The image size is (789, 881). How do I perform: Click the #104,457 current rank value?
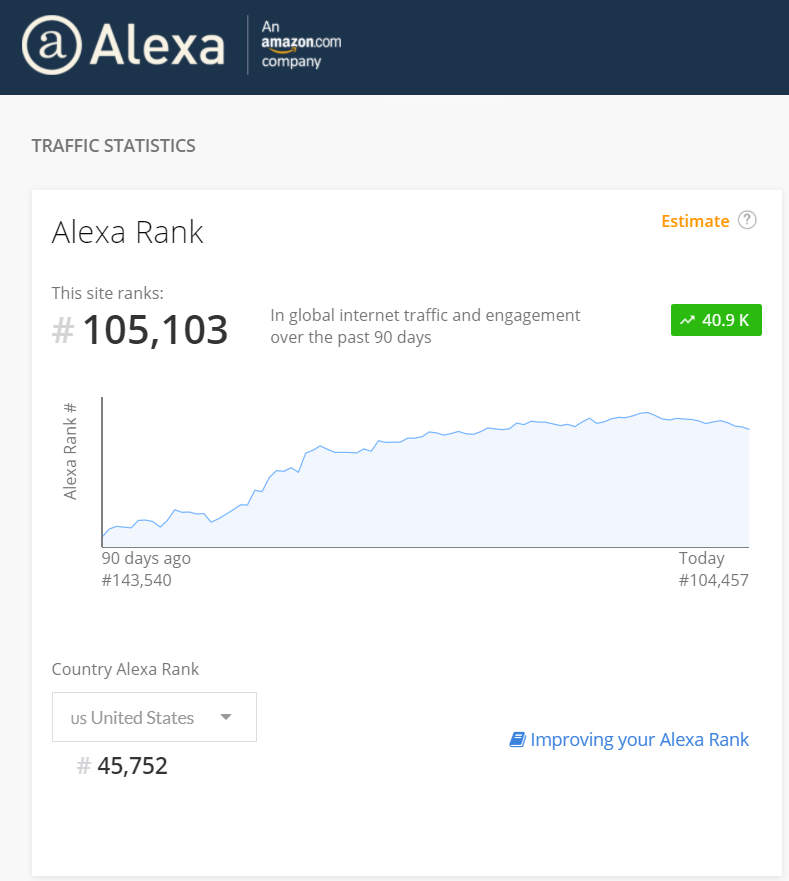point(714,580)
